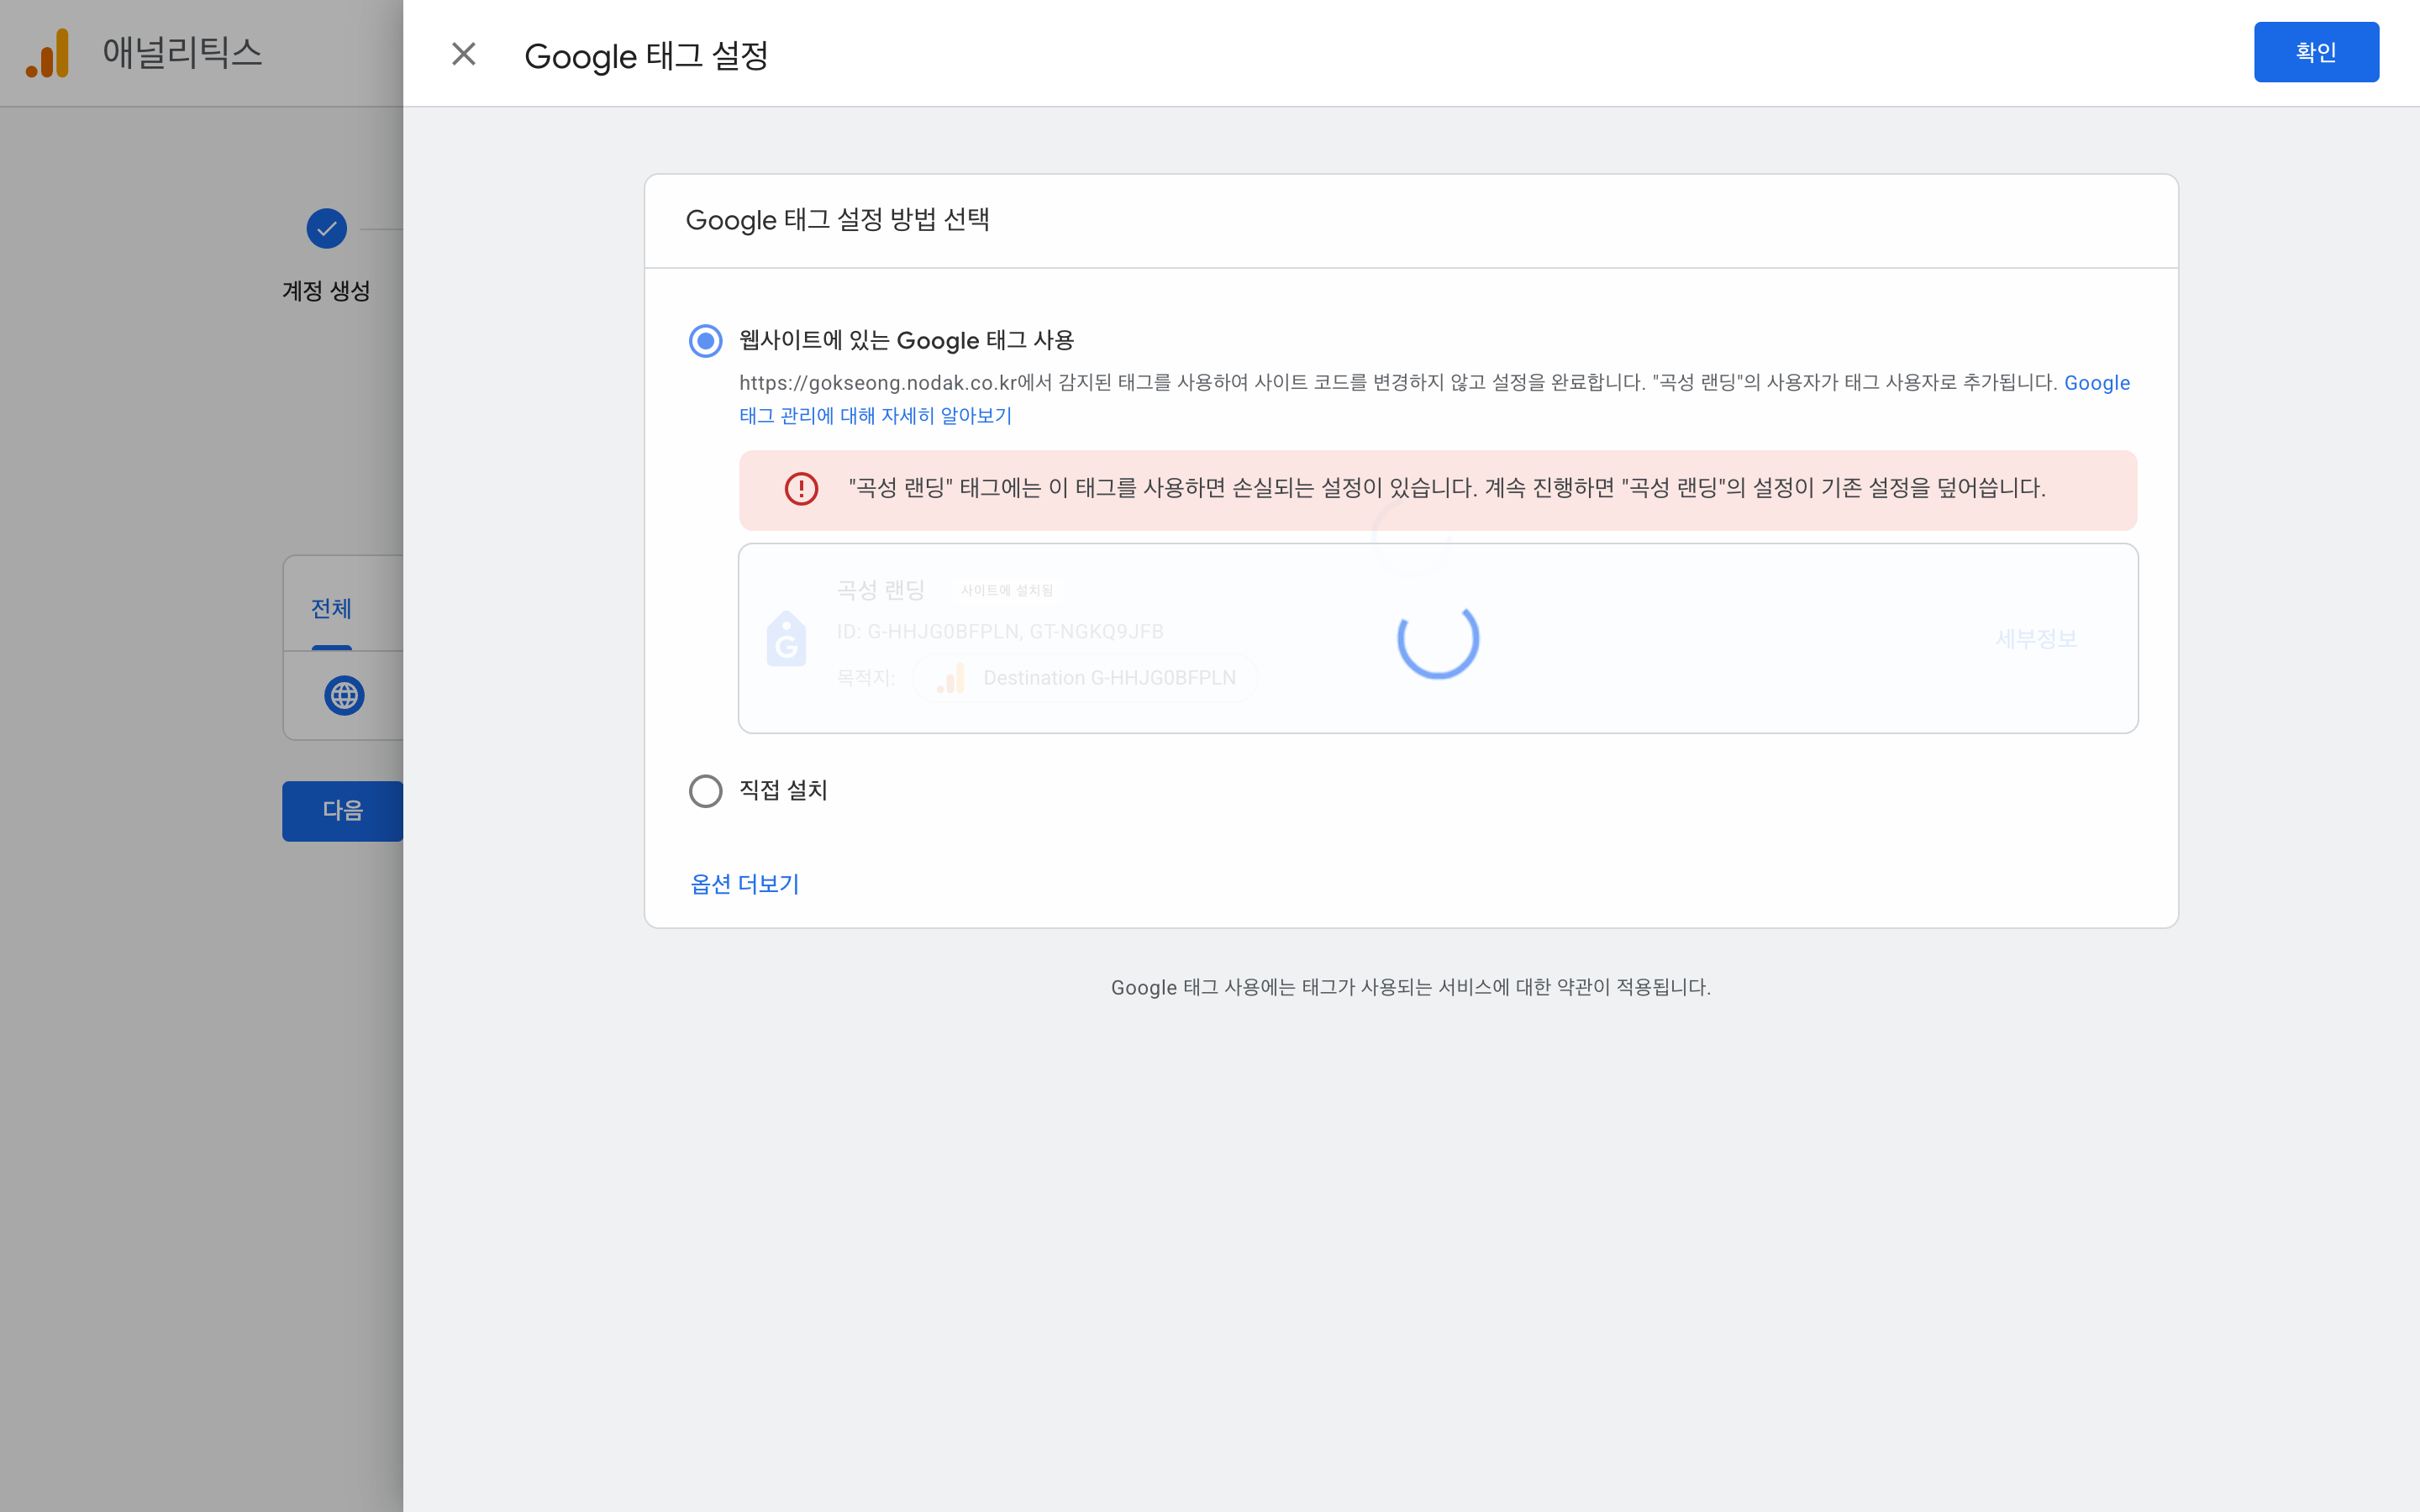The width and height of the screenshot is (2420, 1512).
Task: Click the 다음 button in background page
Action: pos(342,811)
